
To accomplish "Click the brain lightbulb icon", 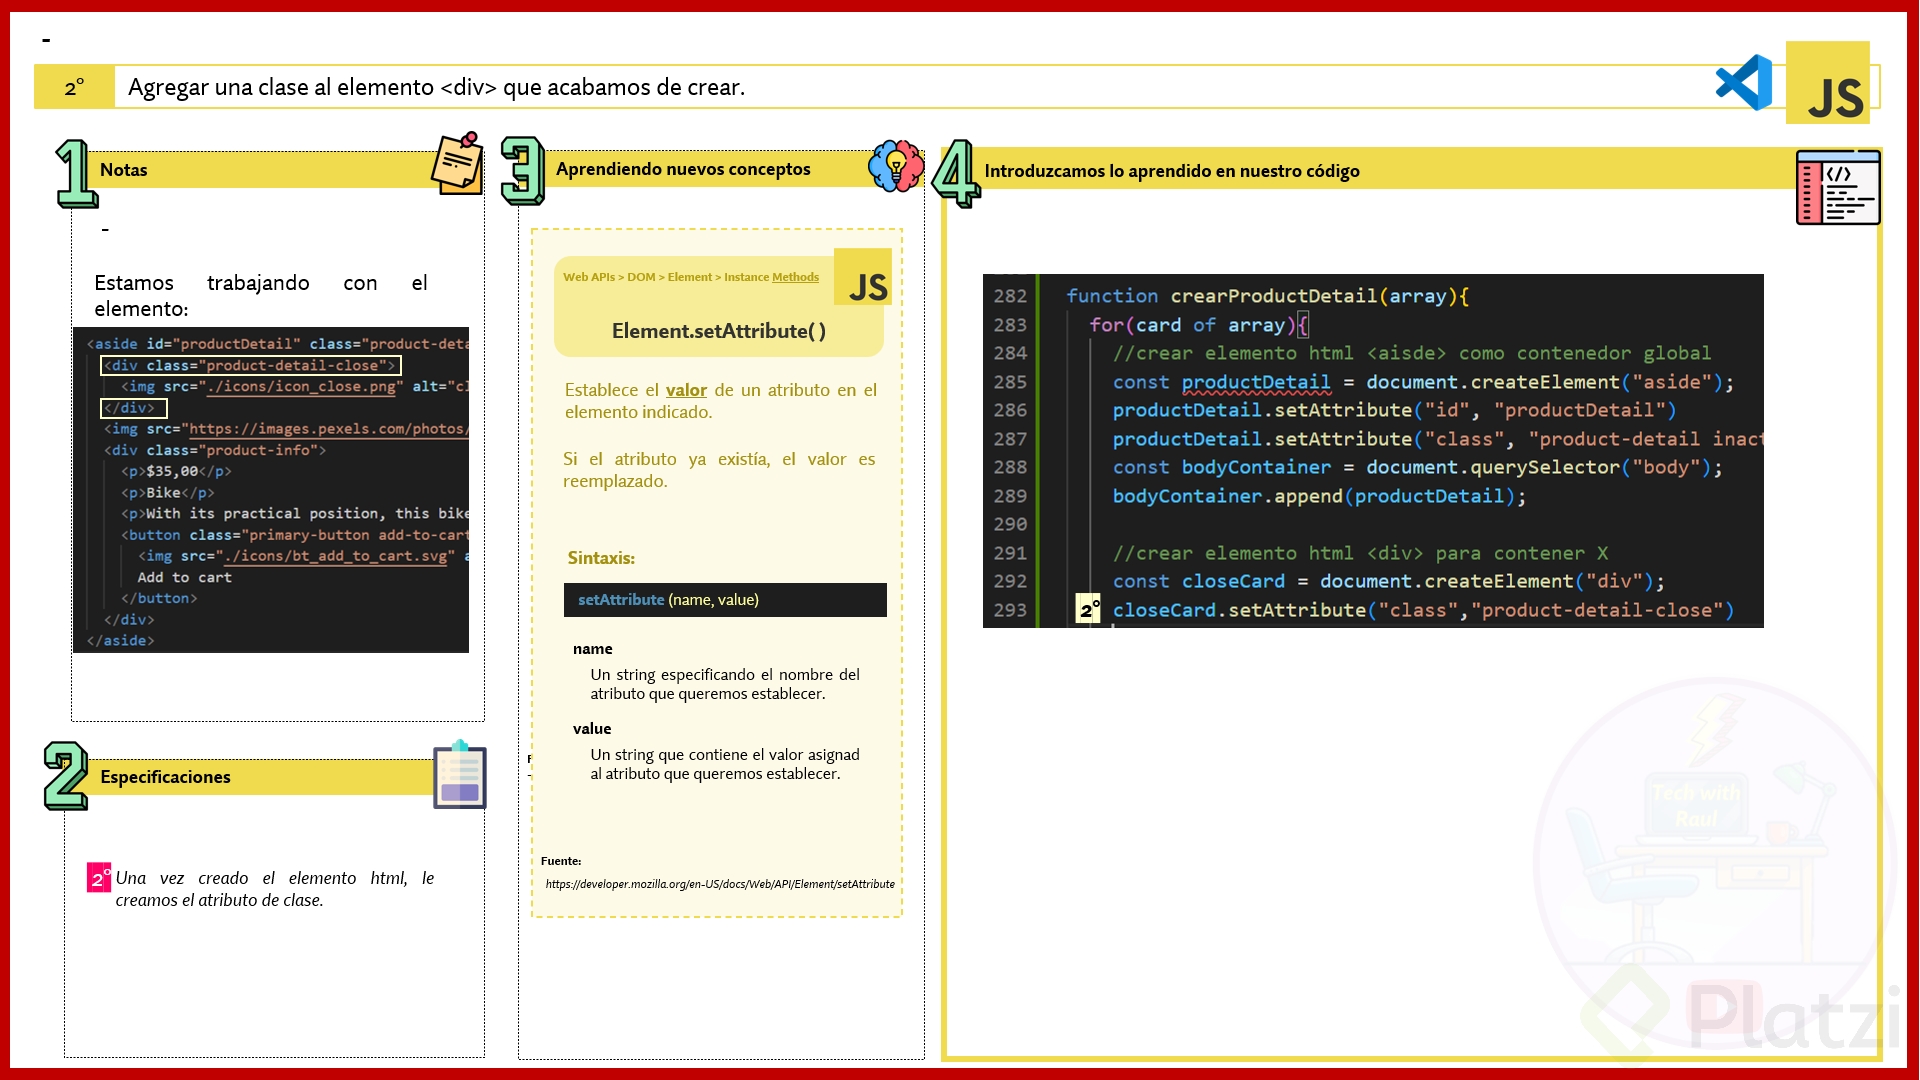I will pyautogui.click(x=896, y=165).
